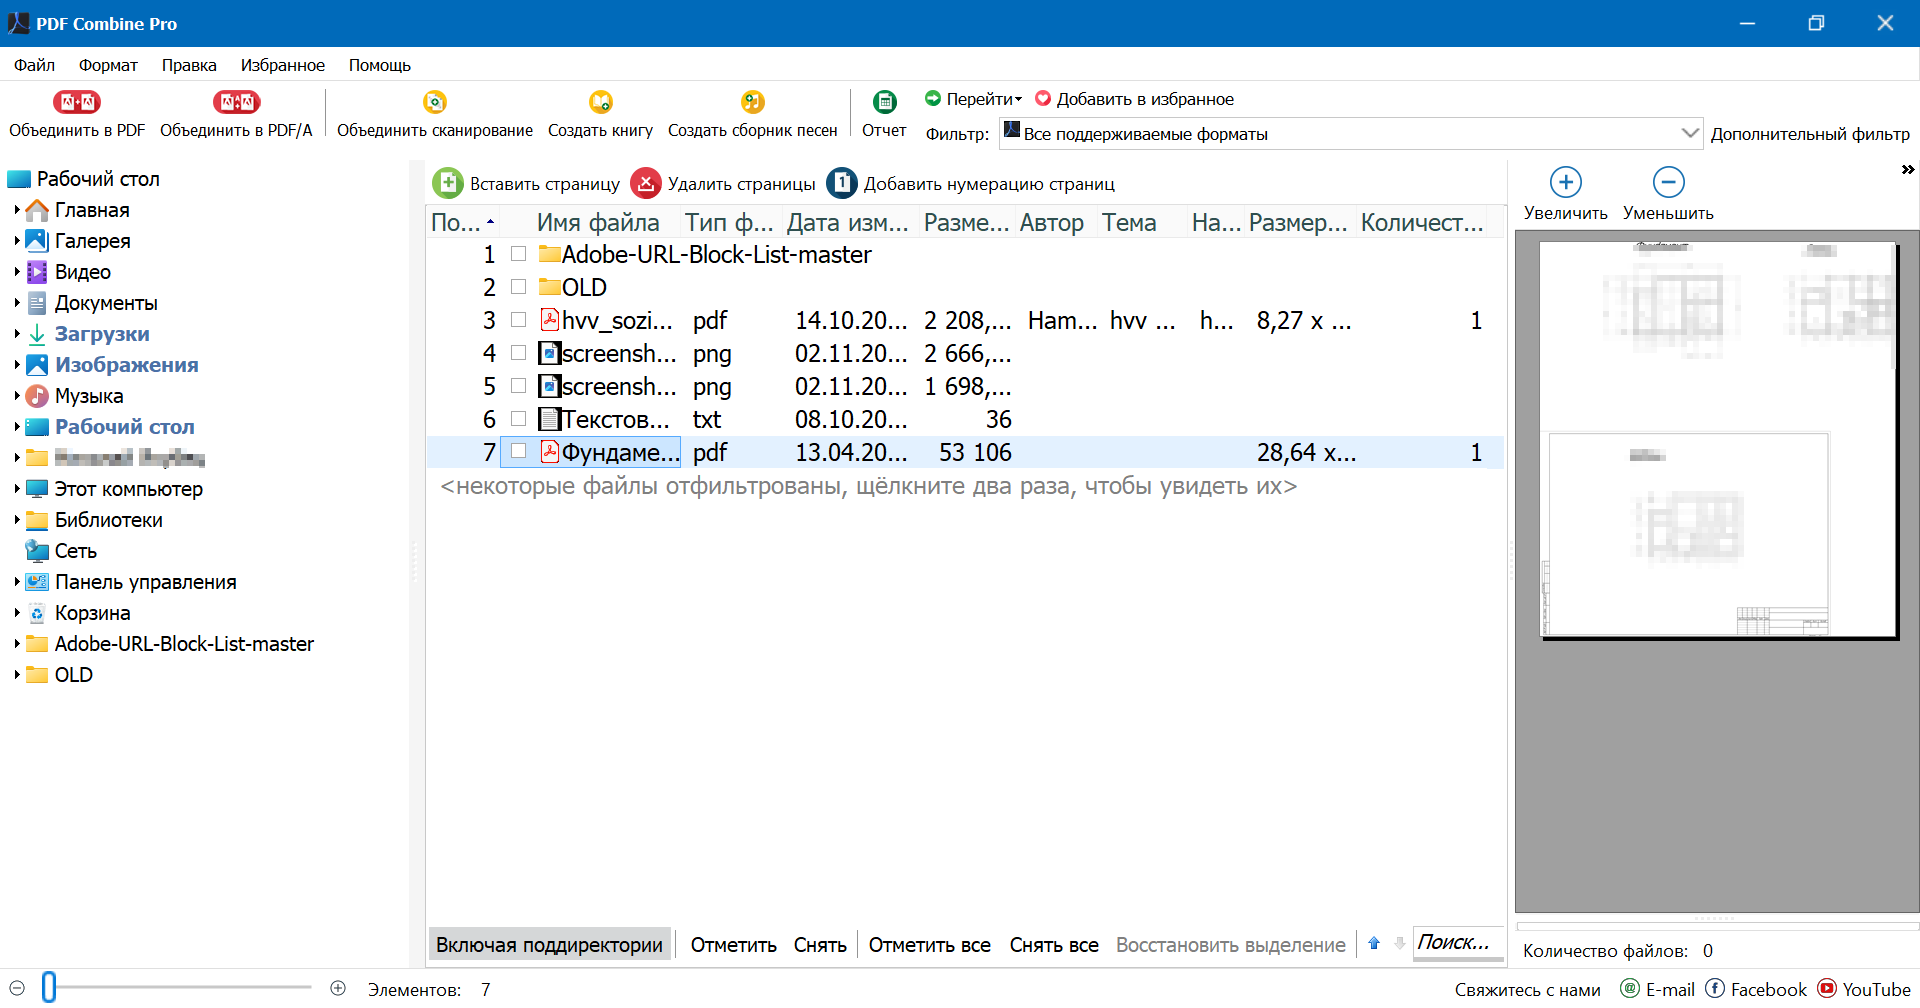Toggle Включая поддиректории option
This screenshot has width=1920, height=1008.
[549, 945]
